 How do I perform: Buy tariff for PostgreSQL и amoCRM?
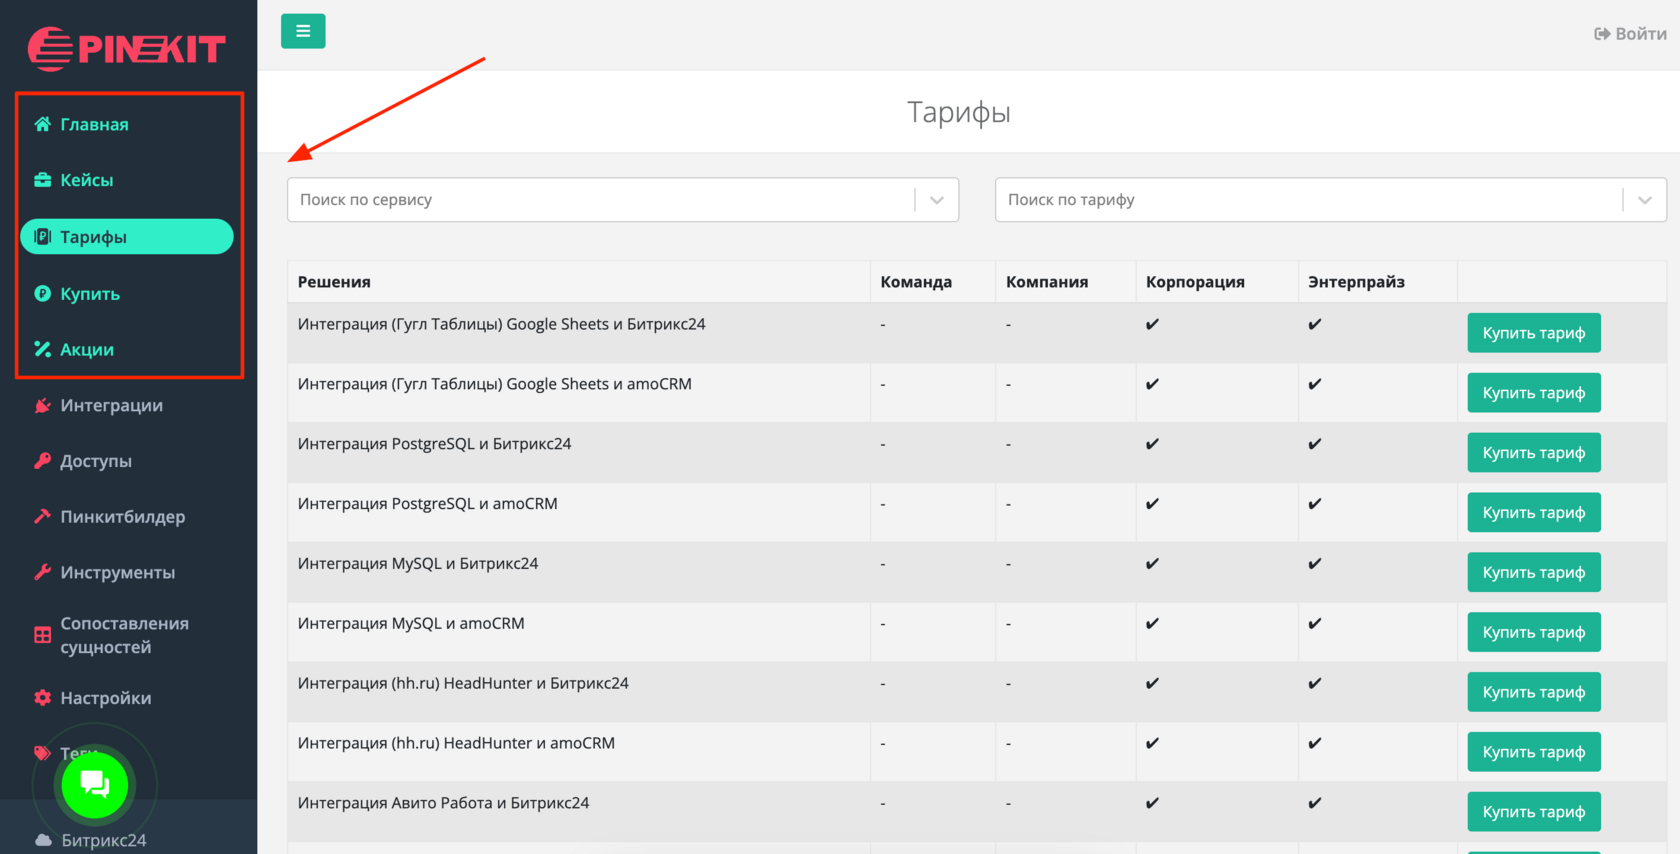coord(1534,513)
